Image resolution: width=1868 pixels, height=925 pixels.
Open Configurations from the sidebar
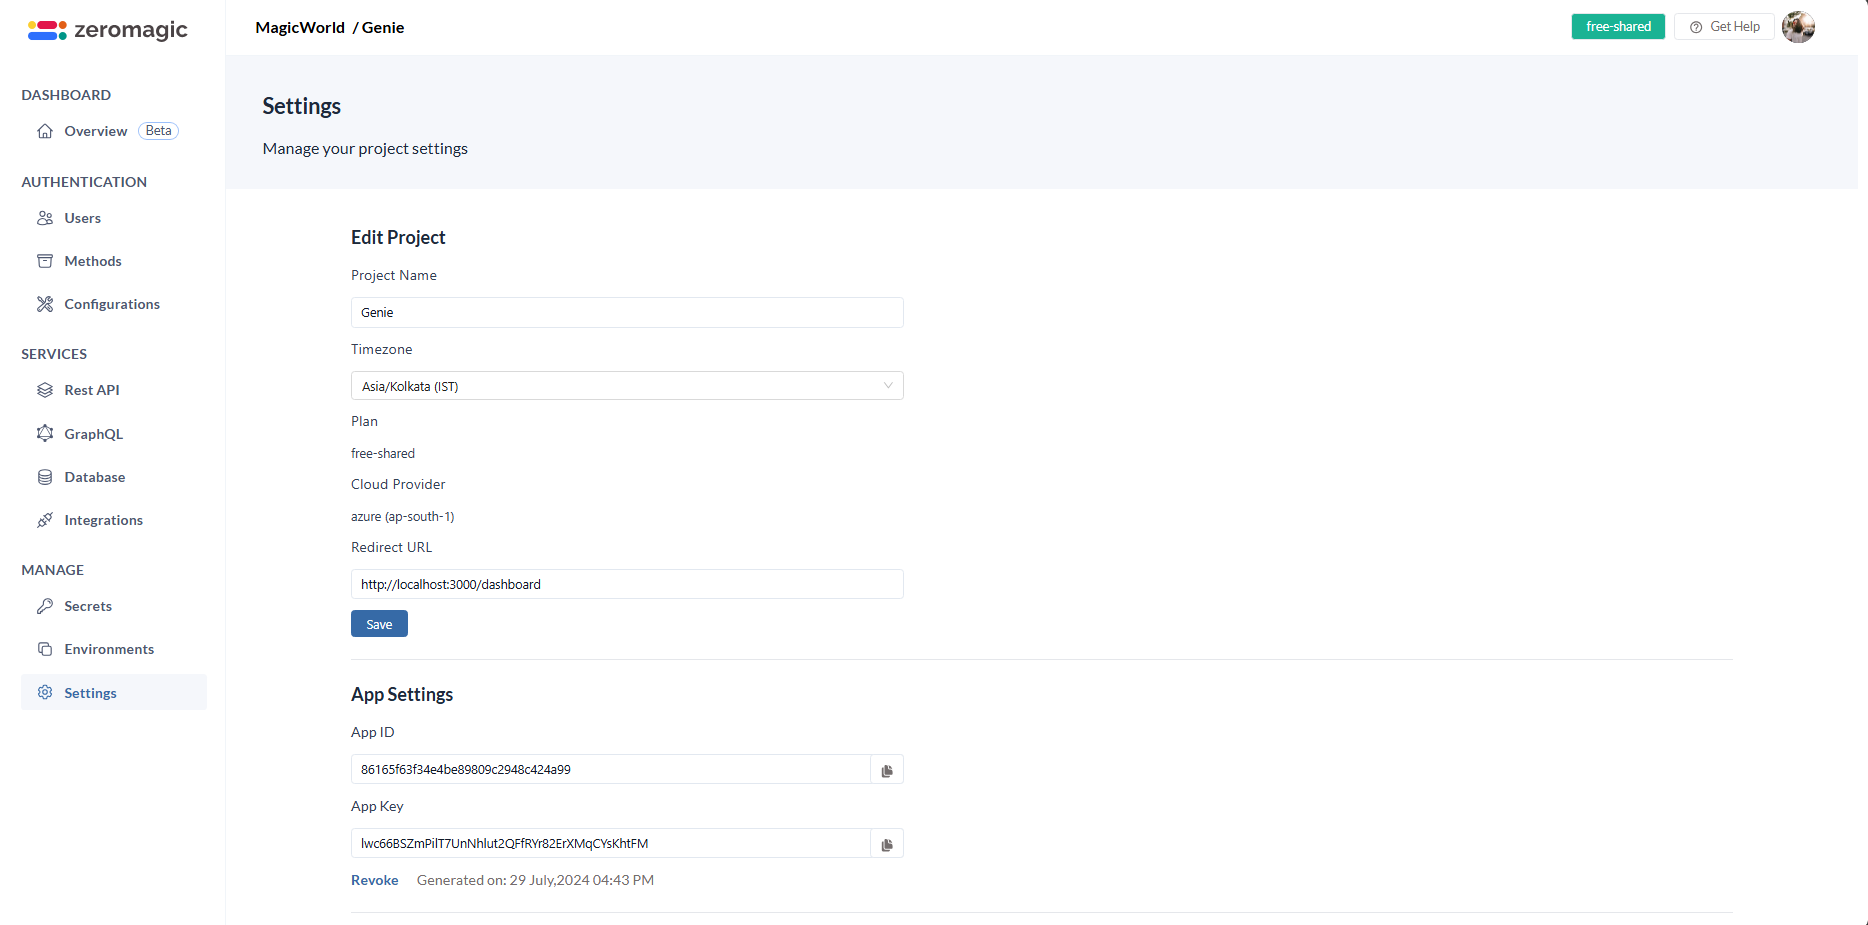pos(46,304)
